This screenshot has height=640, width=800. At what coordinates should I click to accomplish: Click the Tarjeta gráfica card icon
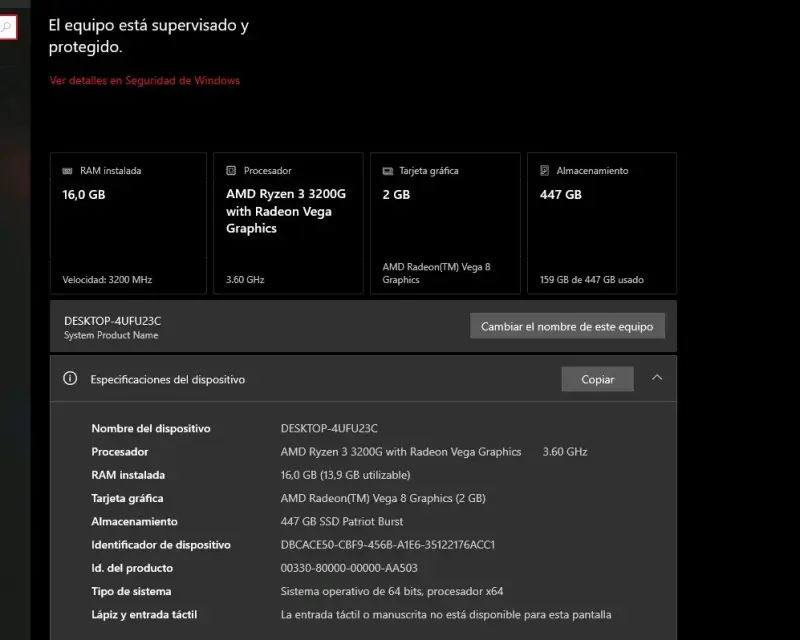(x=388, y=171)
